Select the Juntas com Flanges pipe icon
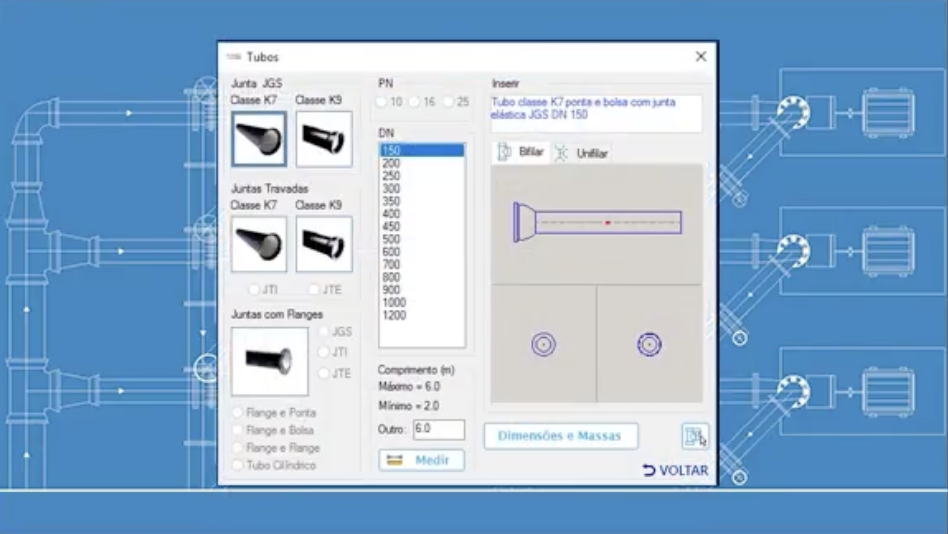Viewport: 948px width, 534px height. (270, 361)
